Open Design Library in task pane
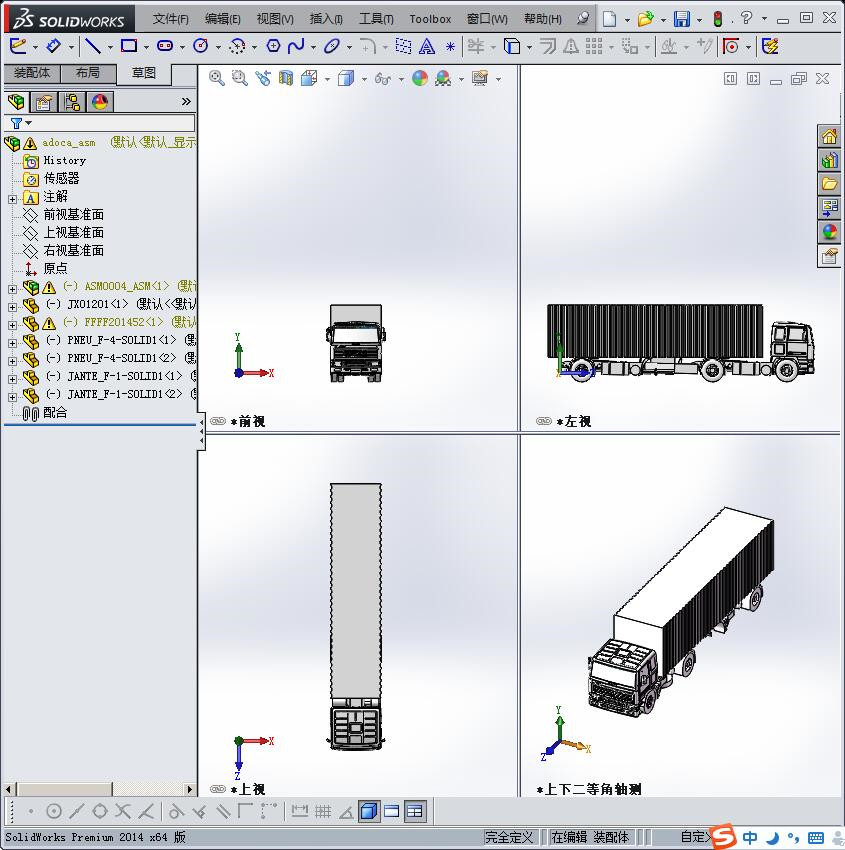The width and height of the screenshot is (845, 850). pyautogui.click(x=829, y=160)
